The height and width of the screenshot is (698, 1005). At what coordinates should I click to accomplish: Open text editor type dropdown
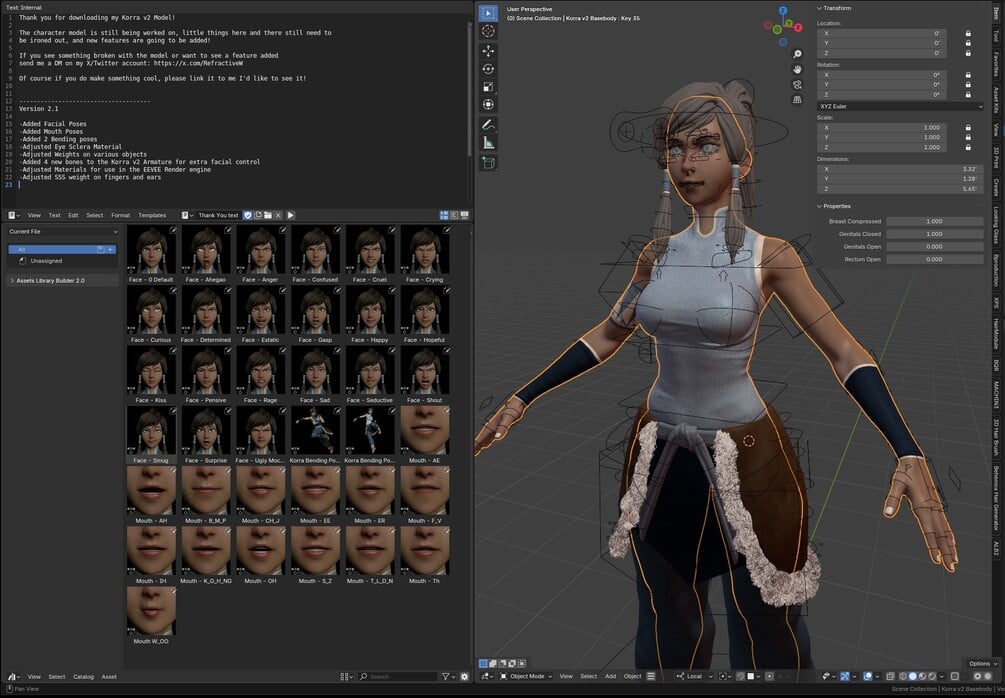[14, 215]
